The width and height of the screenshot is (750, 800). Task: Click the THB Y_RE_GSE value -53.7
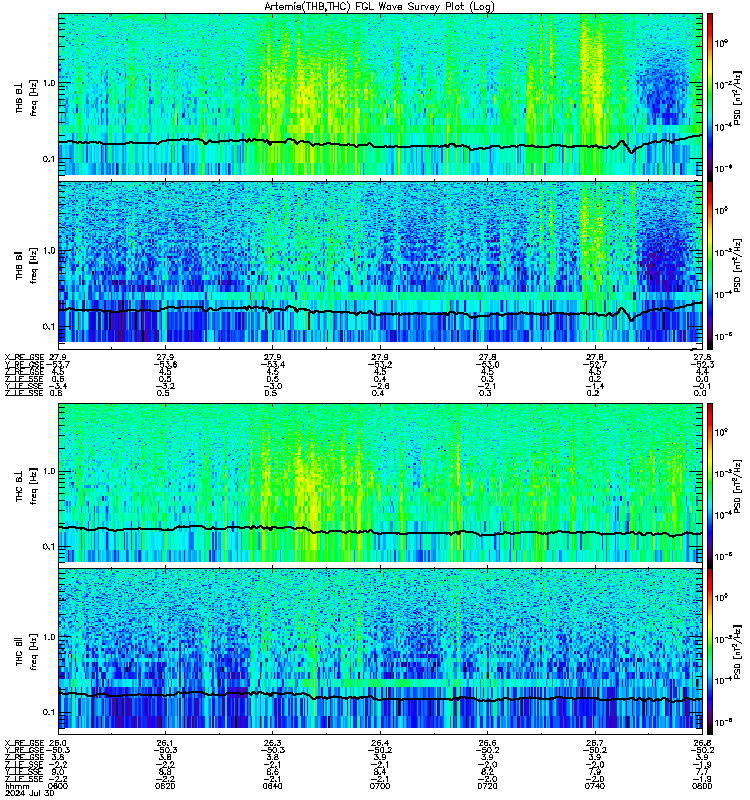(x=58, y=364)
